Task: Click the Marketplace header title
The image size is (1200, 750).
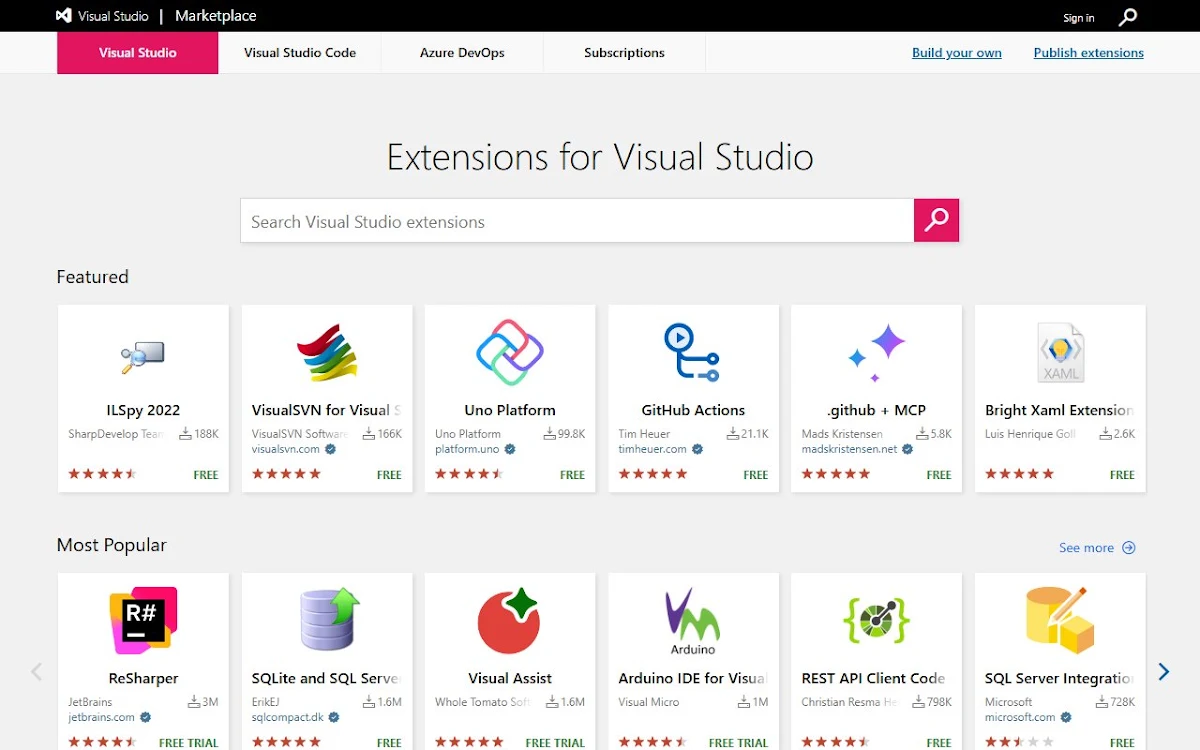Action: pyautogui.click(x=215, y=16)
